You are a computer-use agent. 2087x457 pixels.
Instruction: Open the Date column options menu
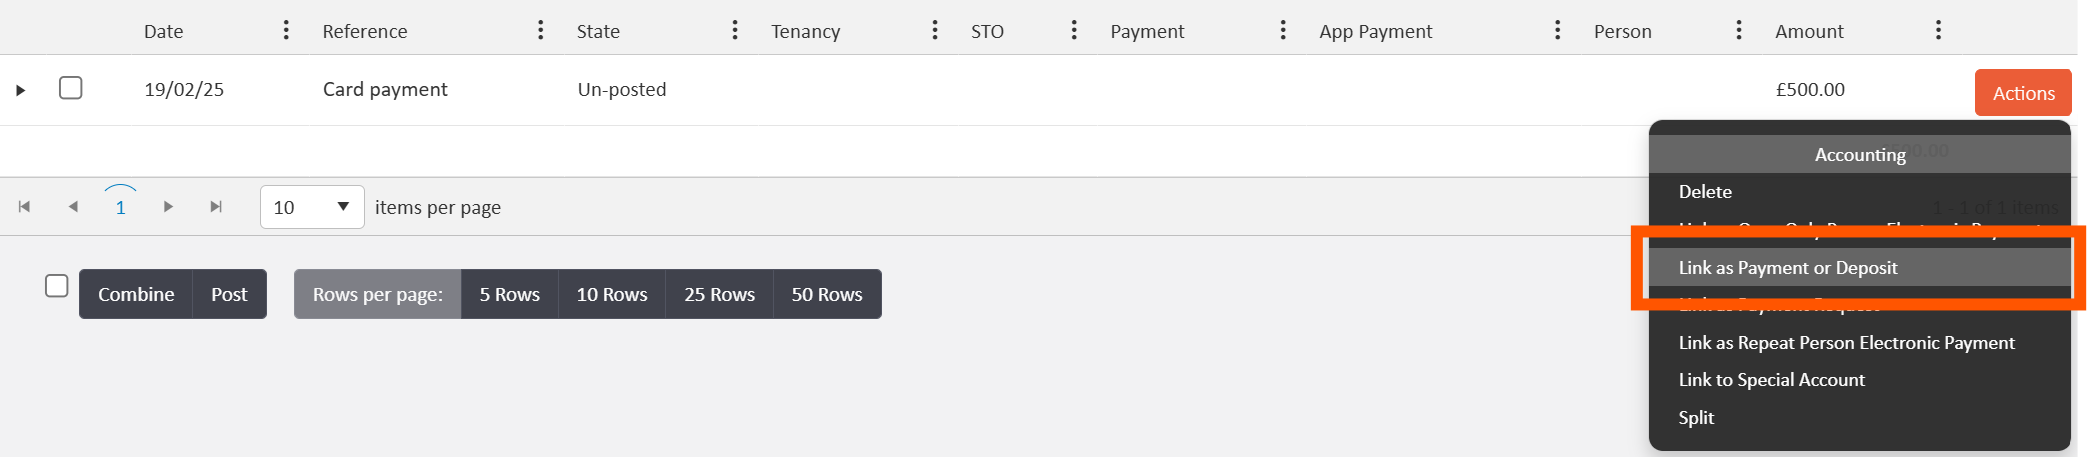tap(286, 30)
